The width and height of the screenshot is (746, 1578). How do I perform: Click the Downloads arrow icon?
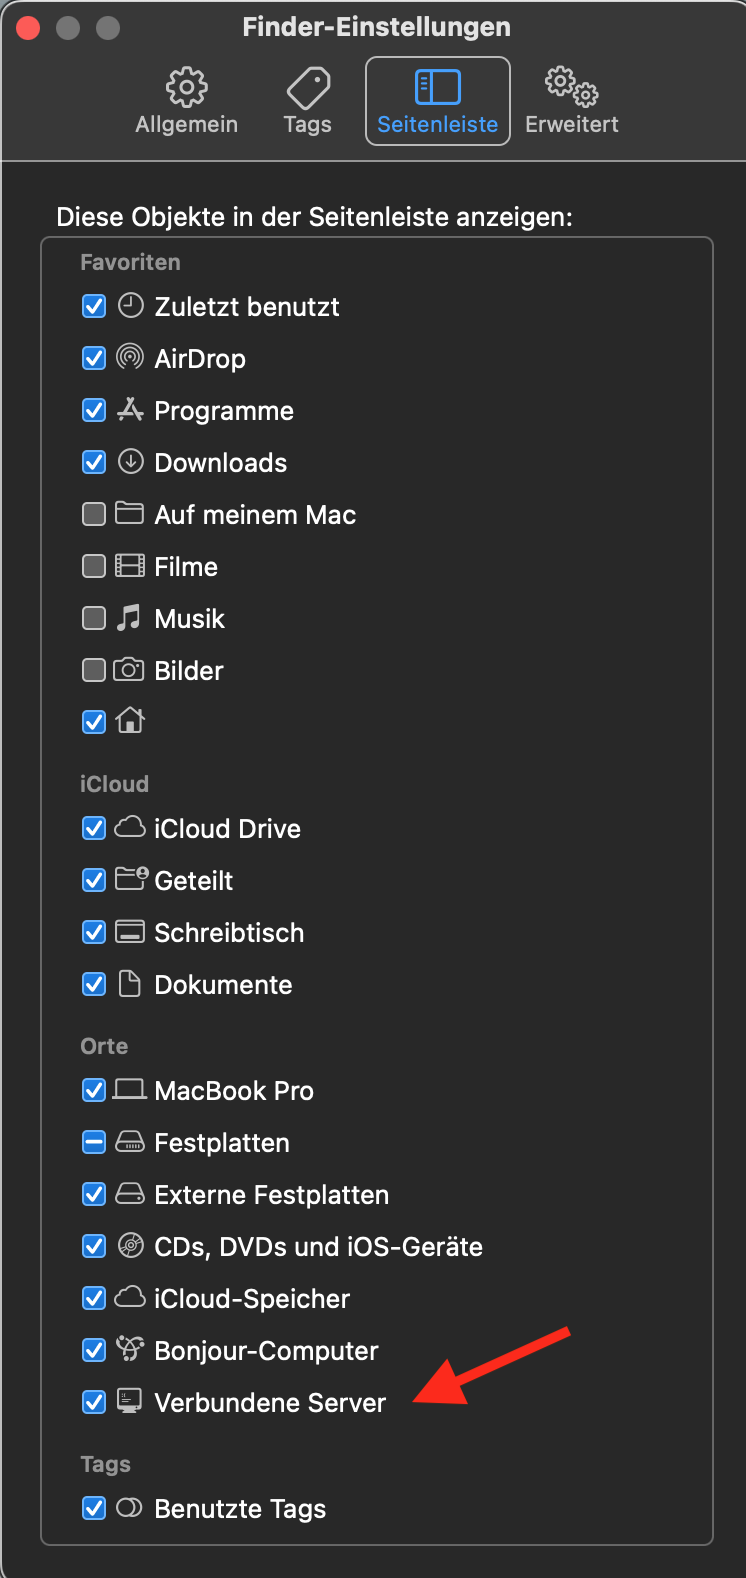130,462
